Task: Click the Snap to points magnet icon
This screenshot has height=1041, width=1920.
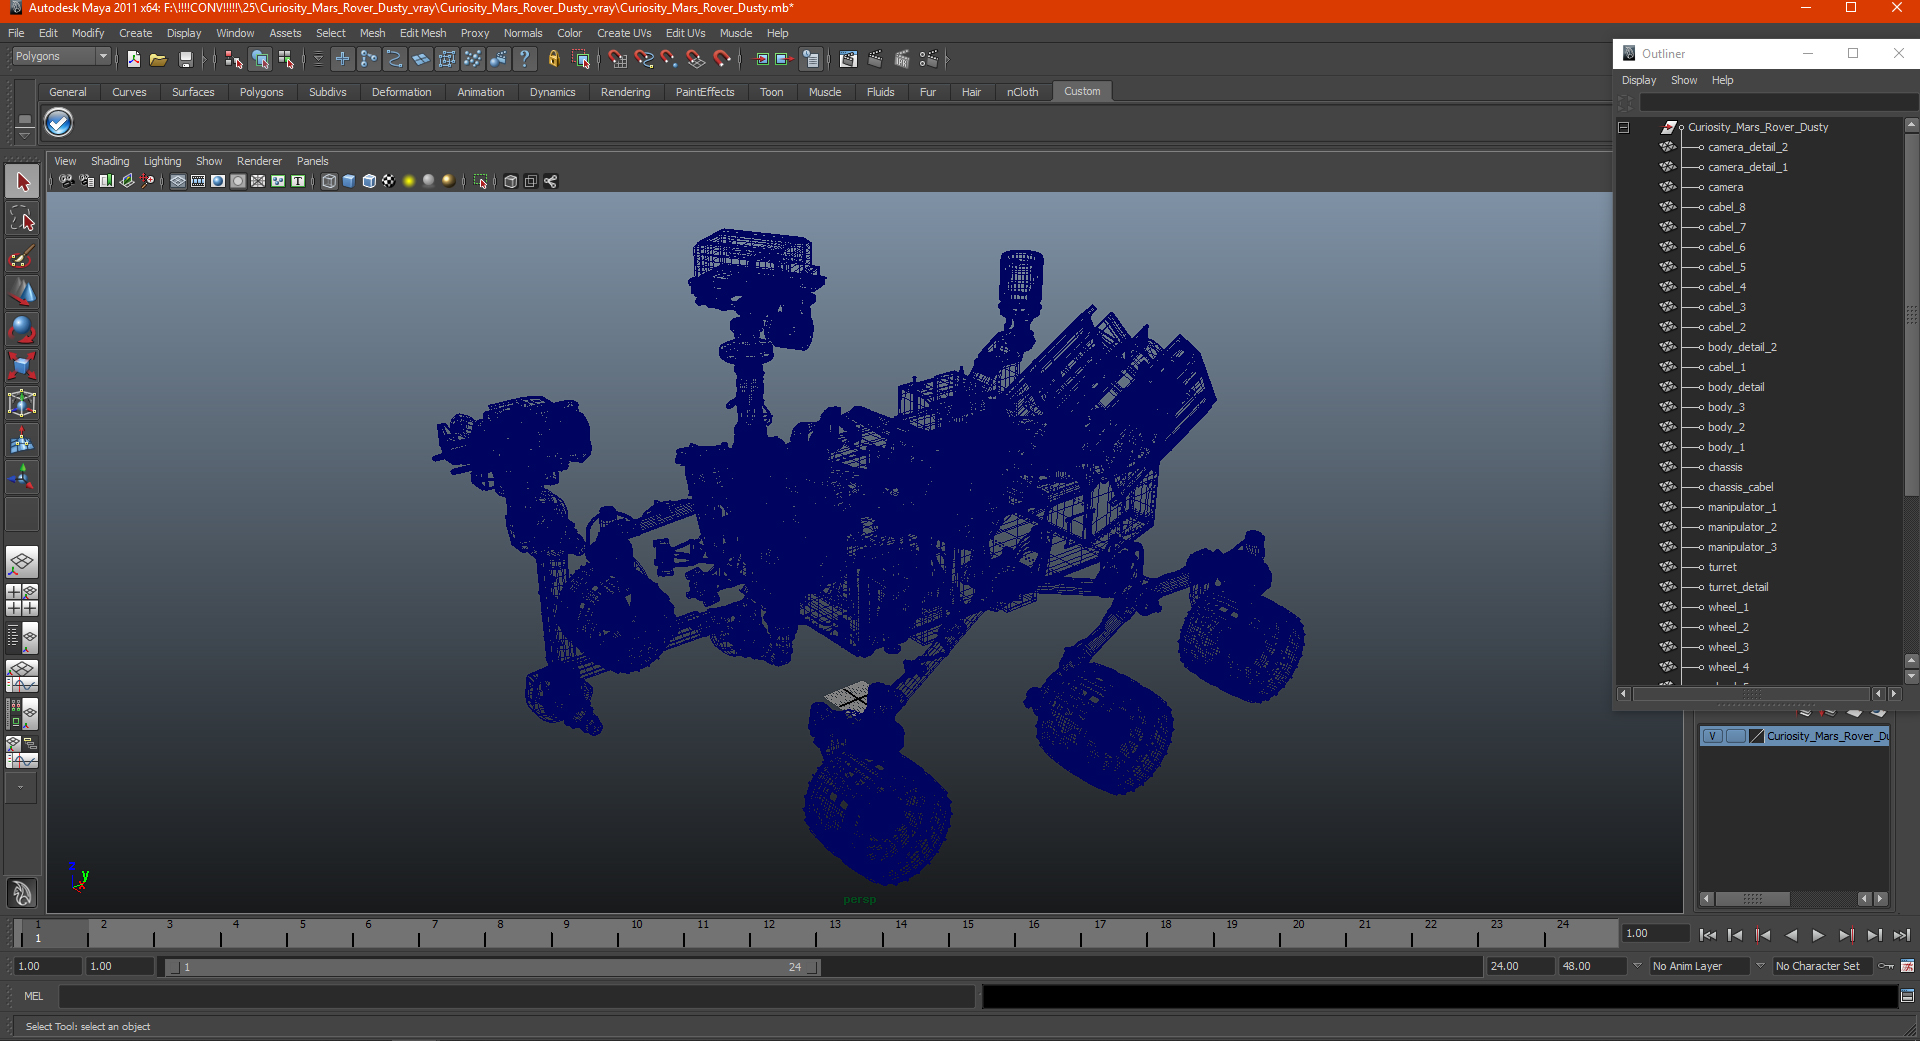Action: click(670, 59)
